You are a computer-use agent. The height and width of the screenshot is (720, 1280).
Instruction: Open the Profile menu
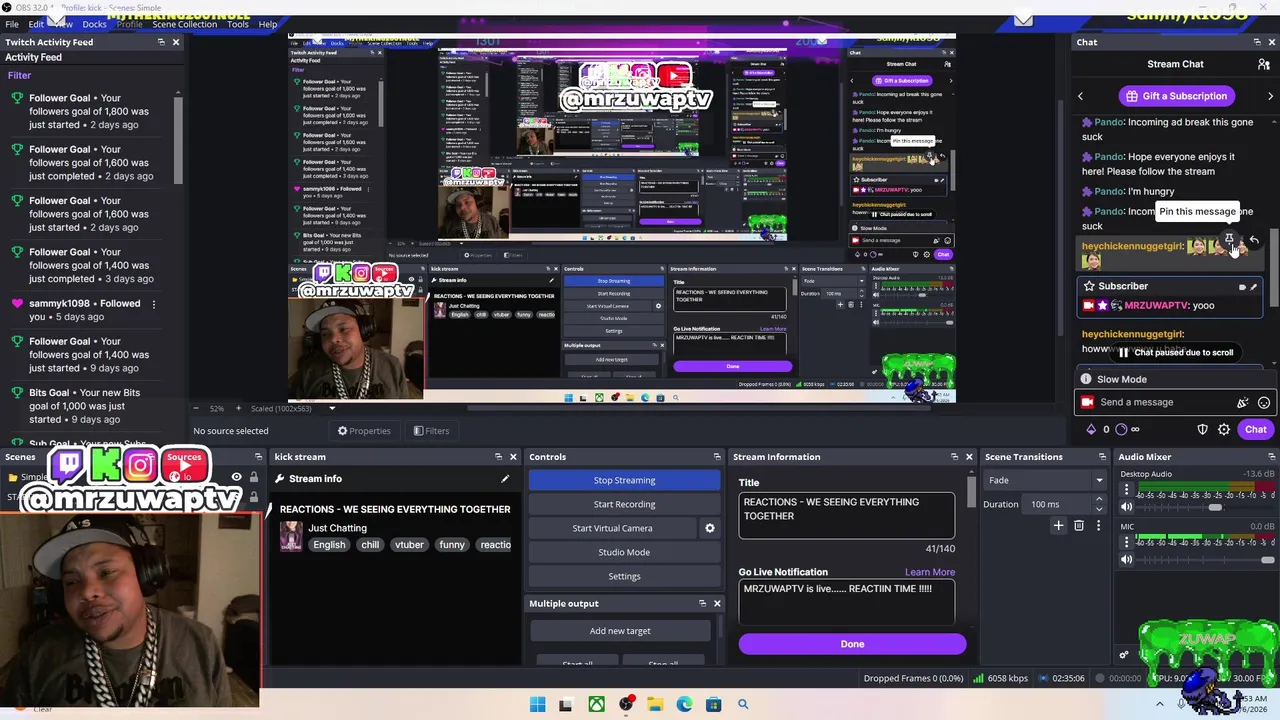[x=130, y=24]
